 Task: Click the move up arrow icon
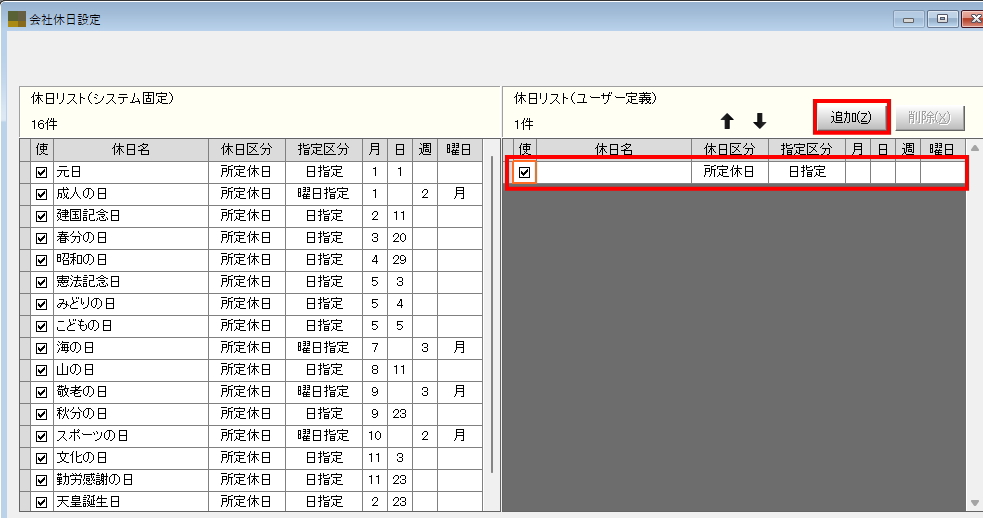click(727, 121)
